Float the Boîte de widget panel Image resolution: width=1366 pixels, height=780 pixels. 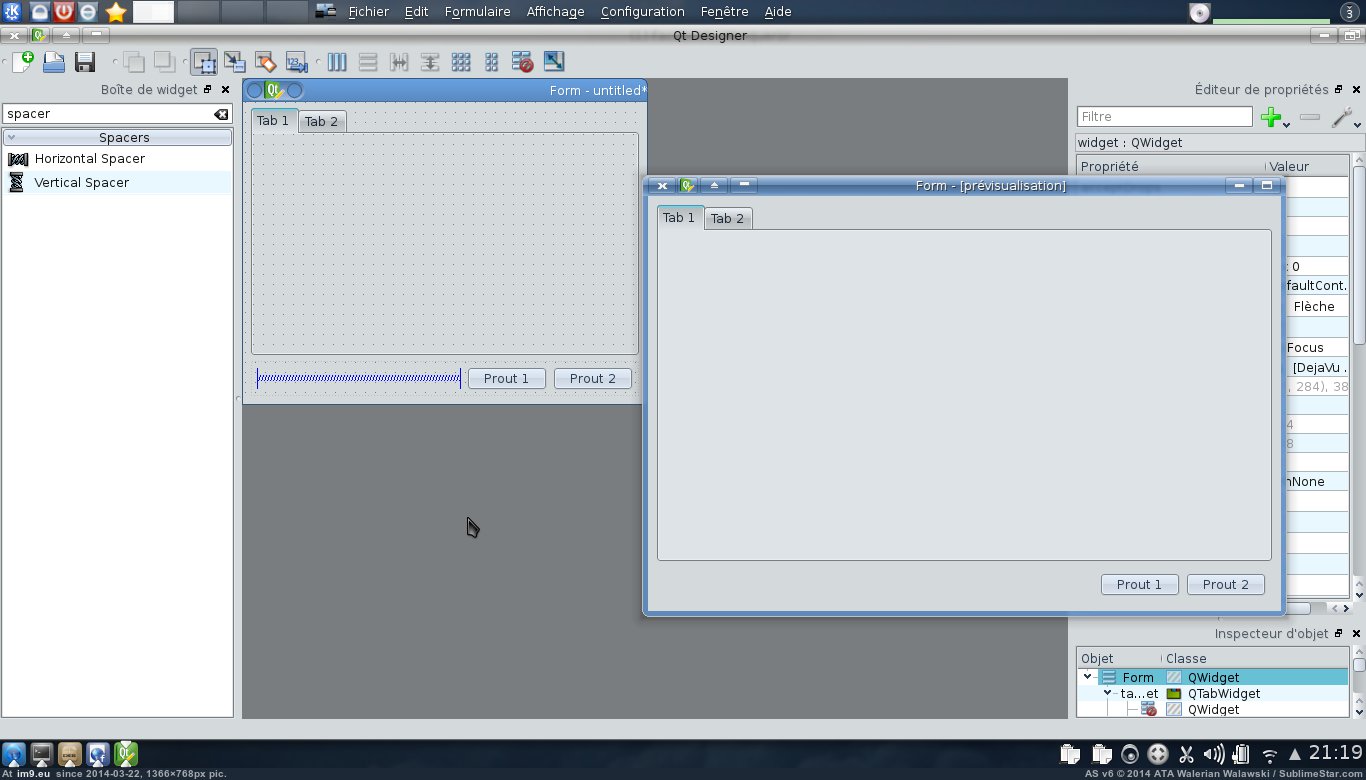pyautogui.click(x=208, y=90)
